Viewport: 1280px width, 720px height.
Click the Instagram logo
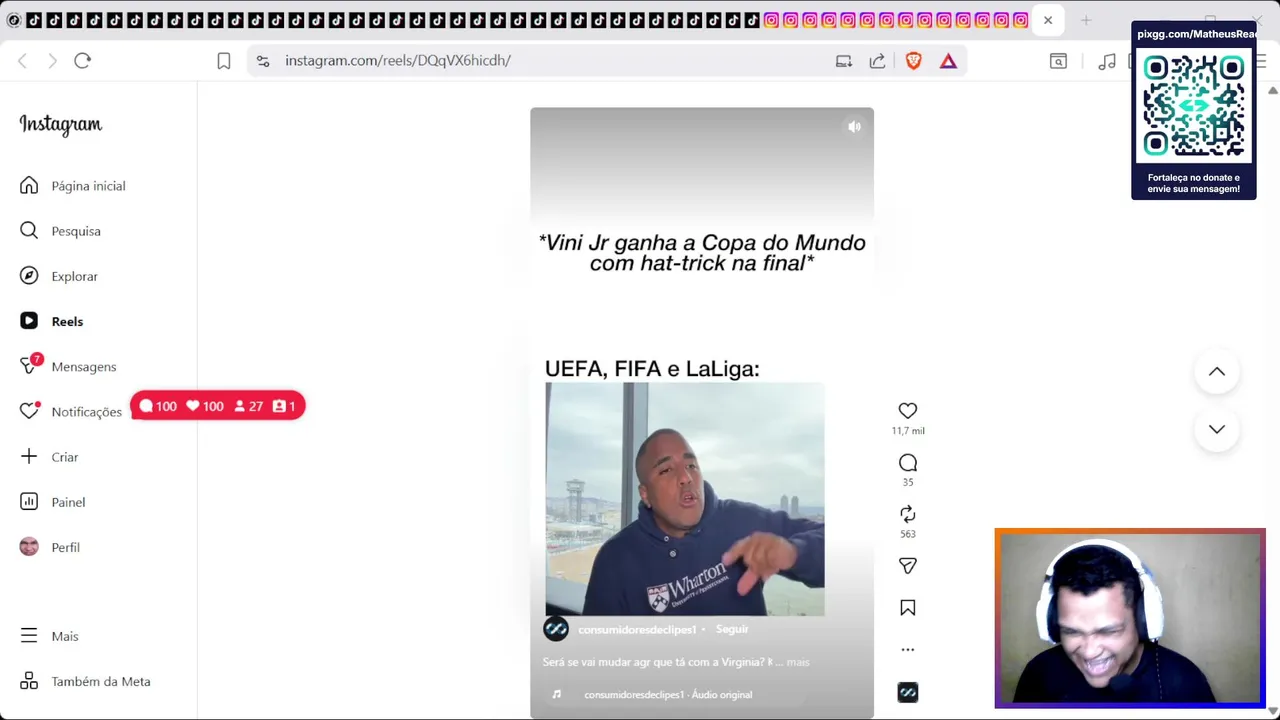(x=60, y=124)
